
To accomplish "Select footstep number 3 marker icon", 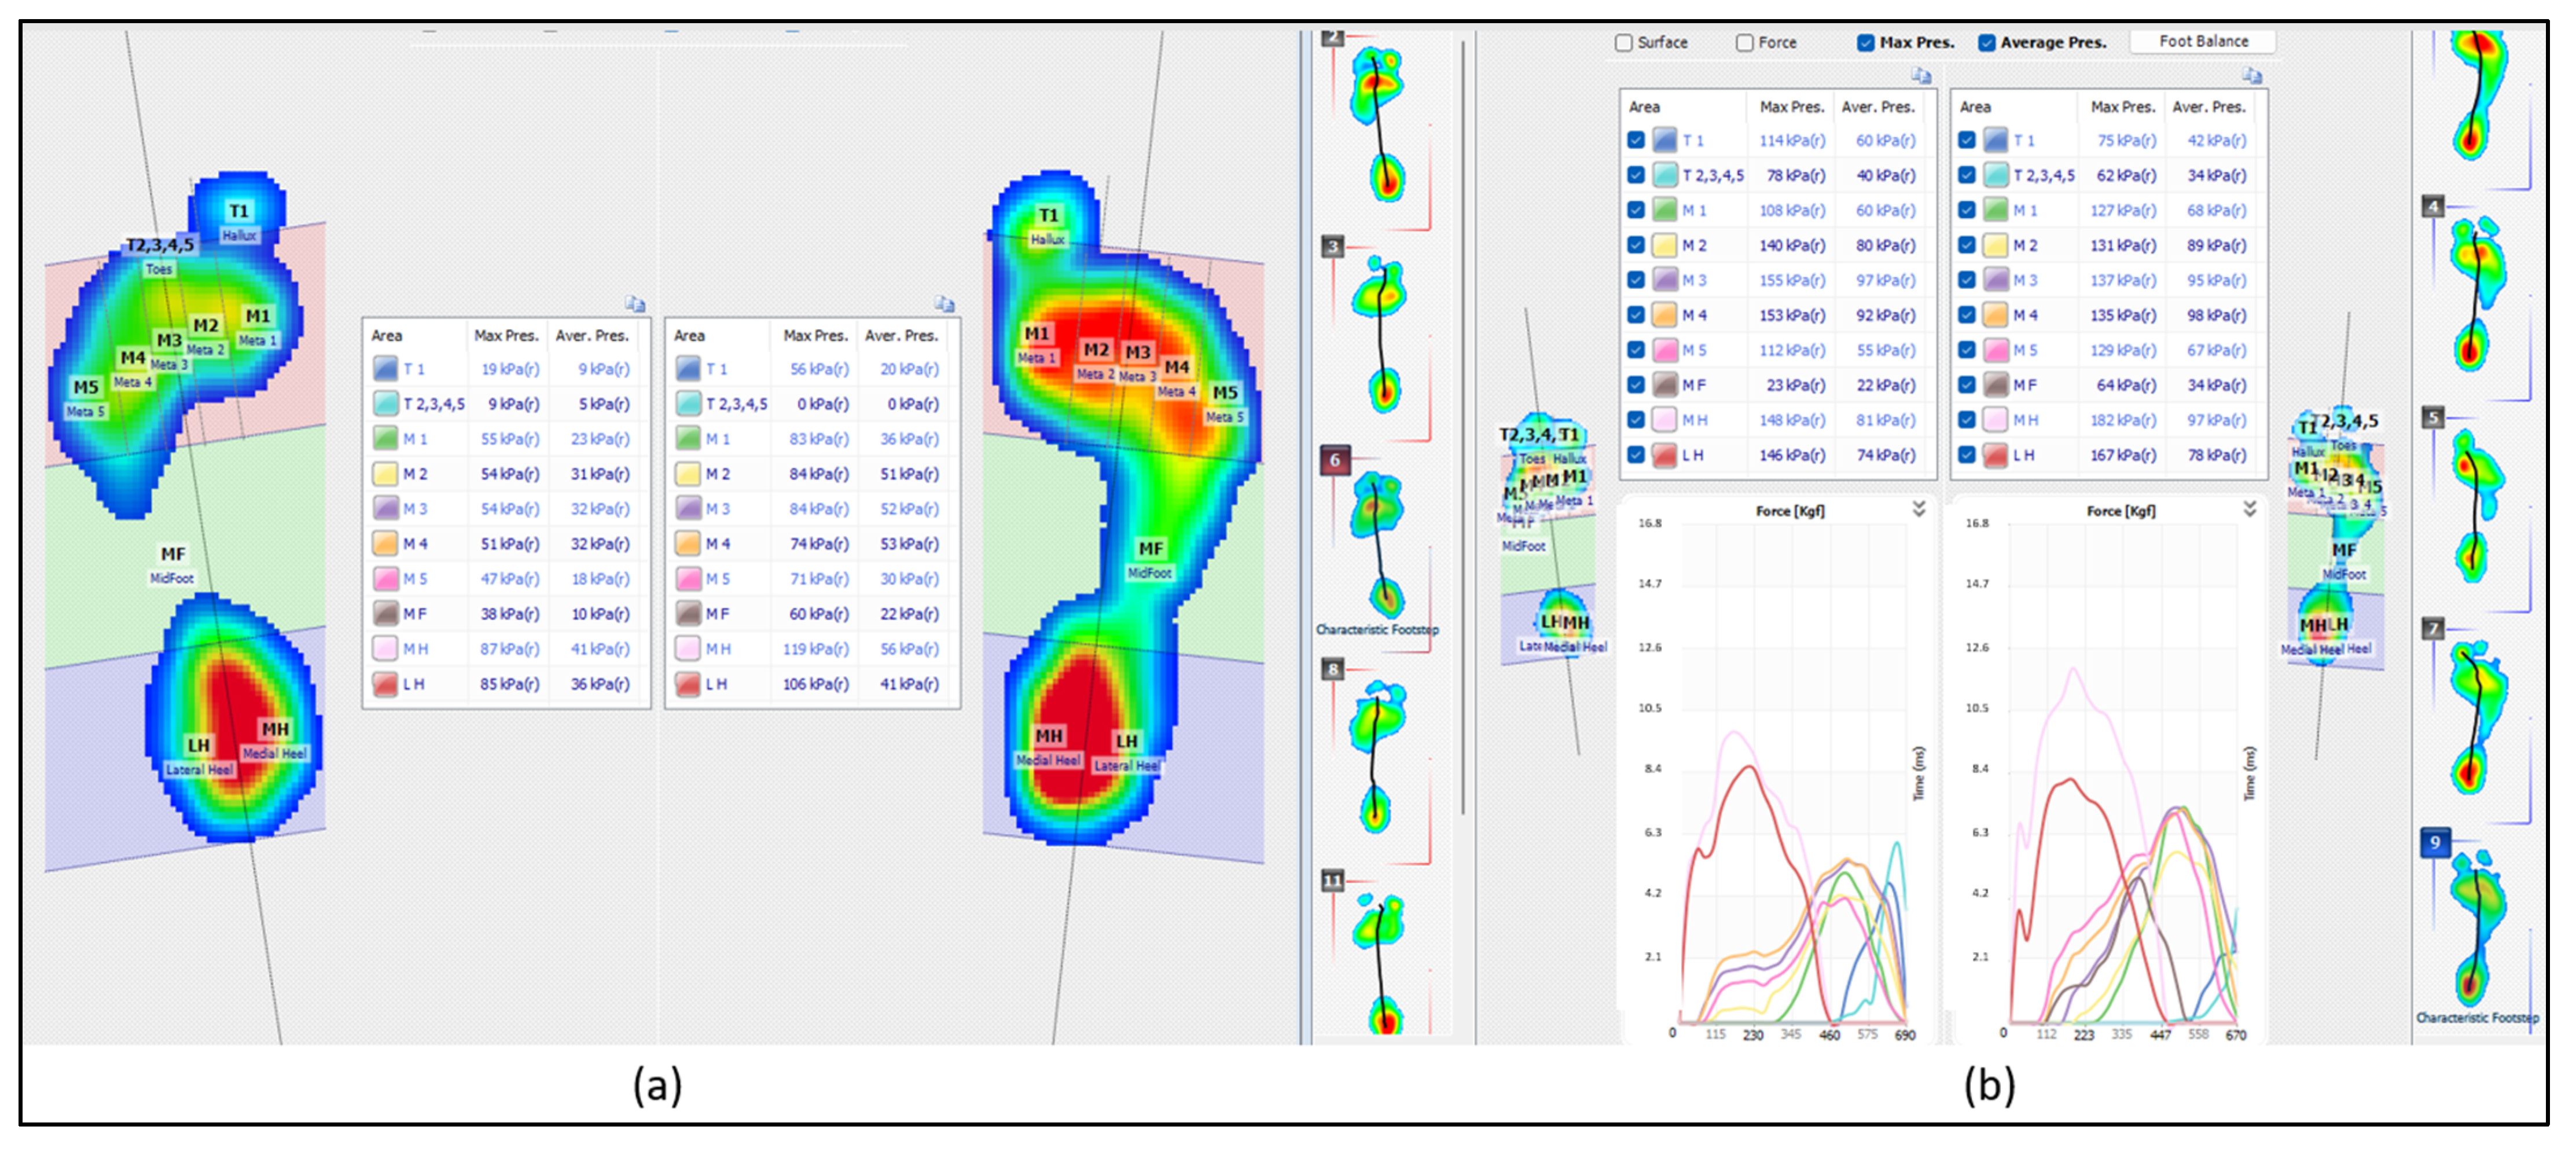I will (1332, 246).
